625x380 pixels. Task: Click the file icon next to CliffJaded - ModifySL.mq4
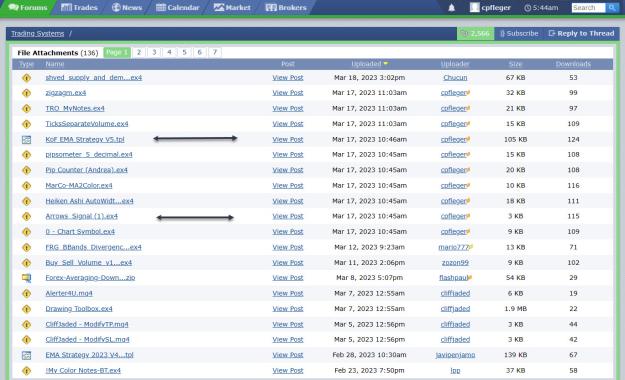click(26, 340)
